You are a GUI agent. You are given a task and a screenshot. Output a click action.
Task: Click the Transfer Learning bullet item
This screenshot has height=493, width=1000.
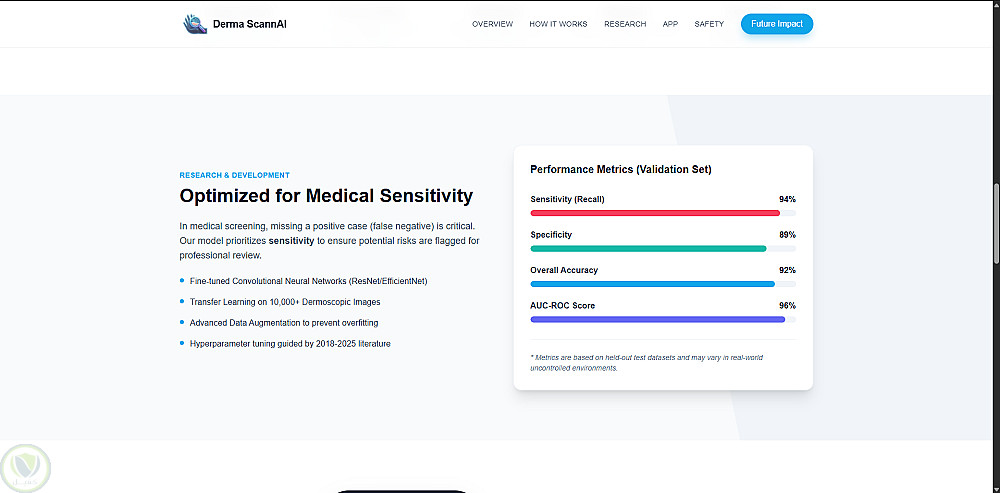284,302
